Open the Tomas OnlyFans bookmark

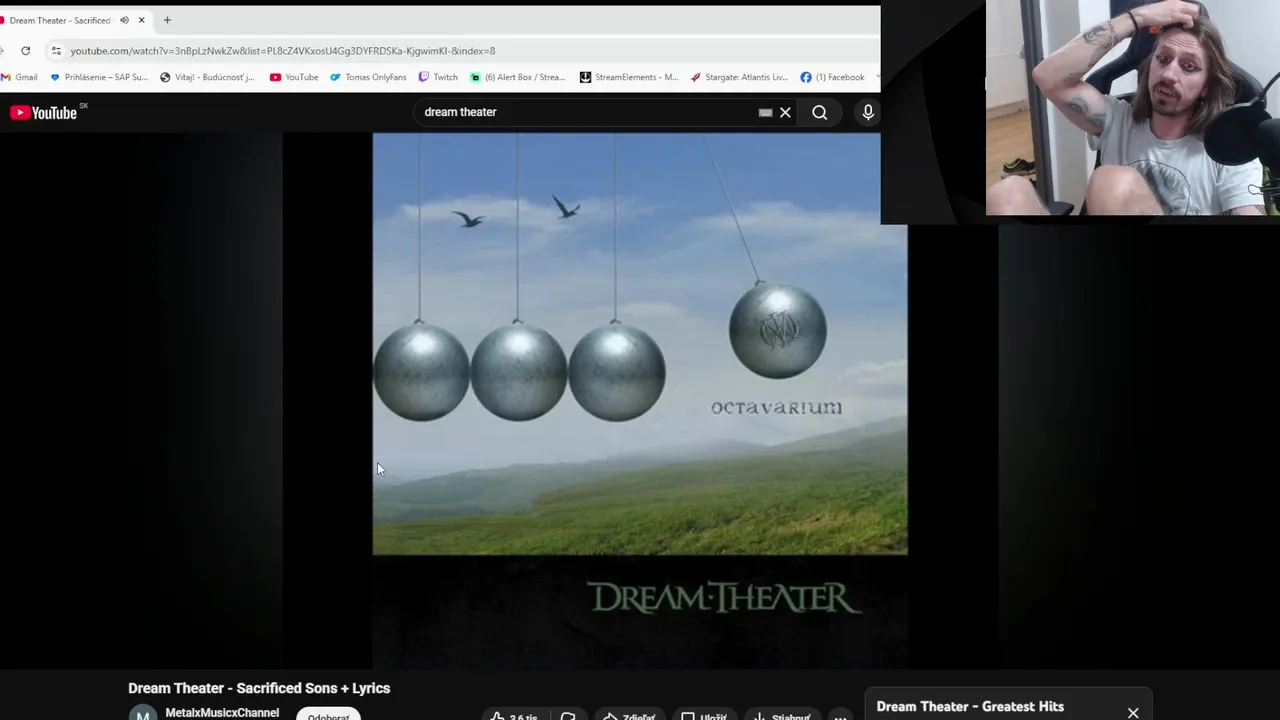[368, 77]
